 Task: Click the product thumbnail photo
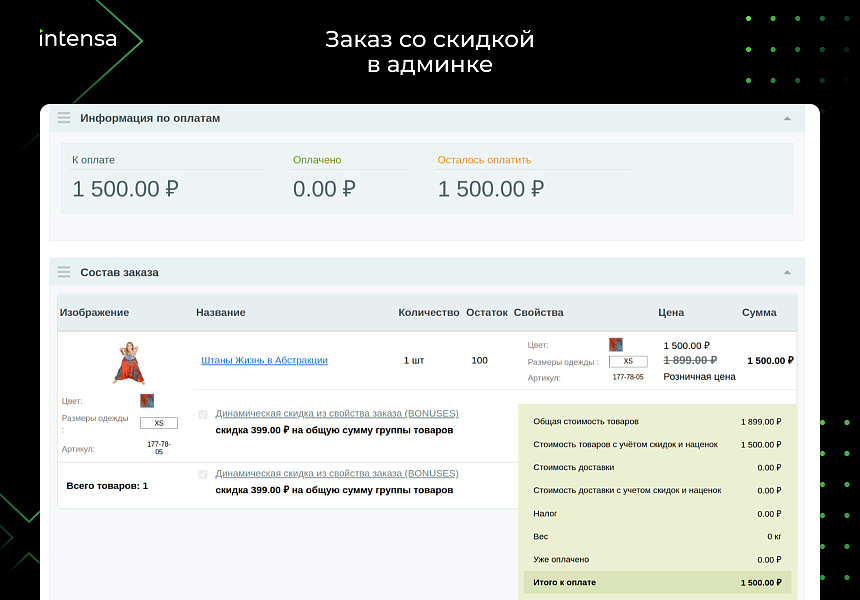(x=128, y=362)
